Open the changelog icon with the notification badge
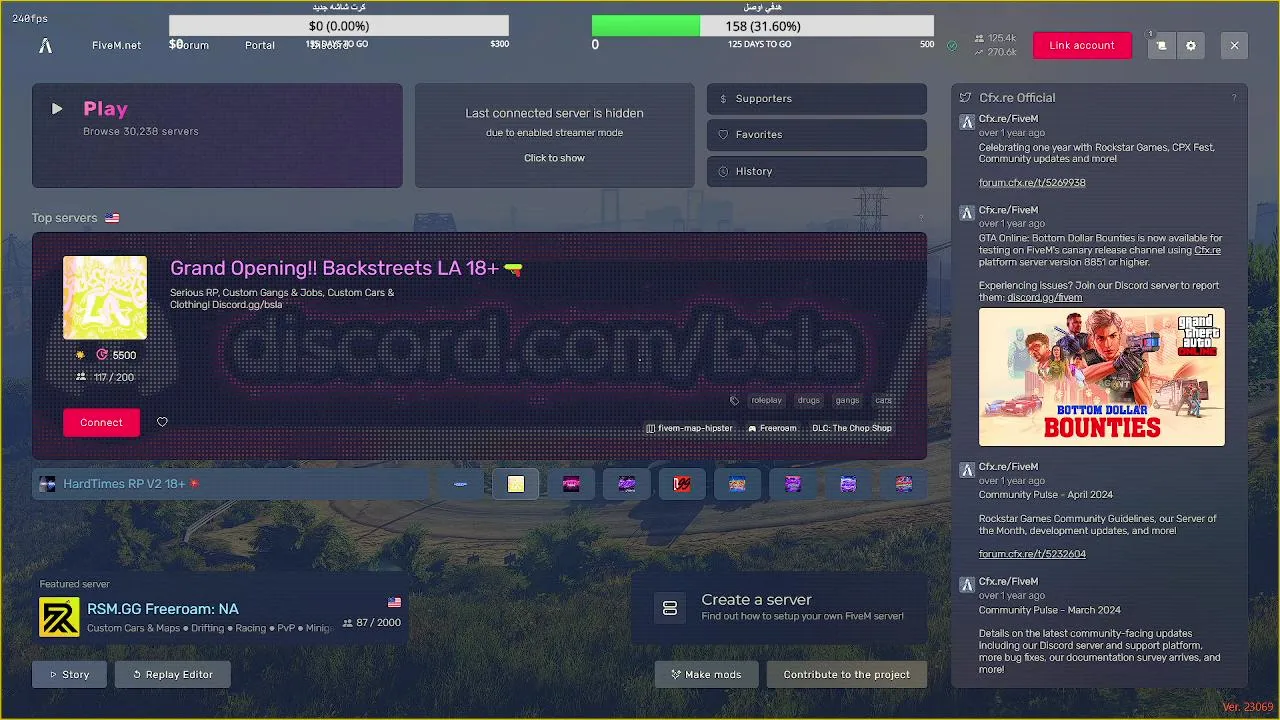1280x720 pixels. 1161,45
